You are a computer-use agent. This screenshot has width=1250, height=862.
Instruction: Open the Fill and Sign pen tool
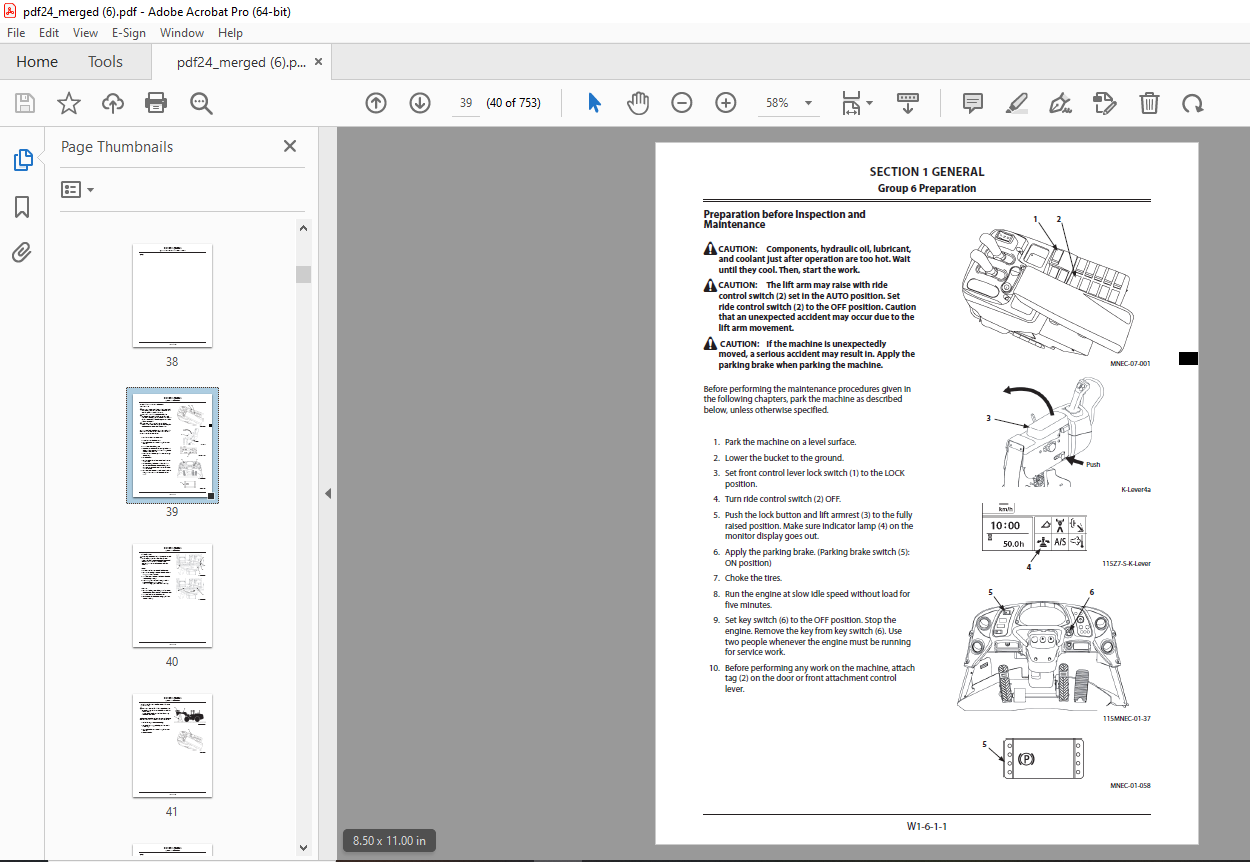point(1060,103)
